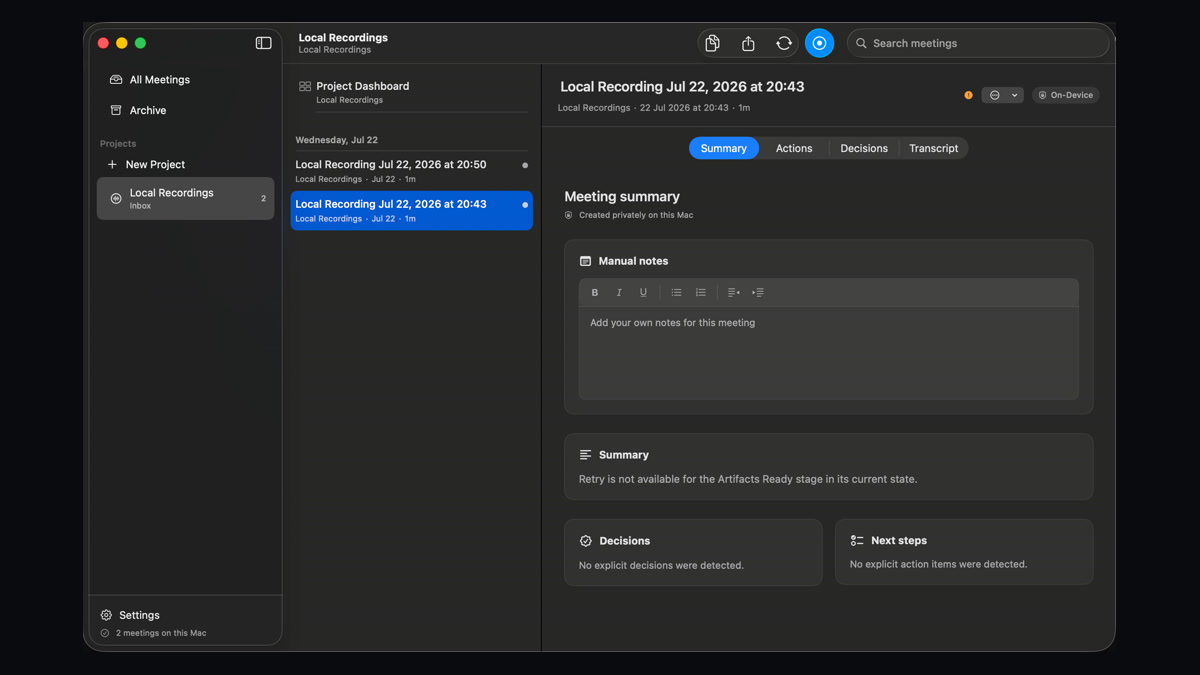Increase indent in Manual notes
Screen dimensions: 1200x675
tap(758, 292)
